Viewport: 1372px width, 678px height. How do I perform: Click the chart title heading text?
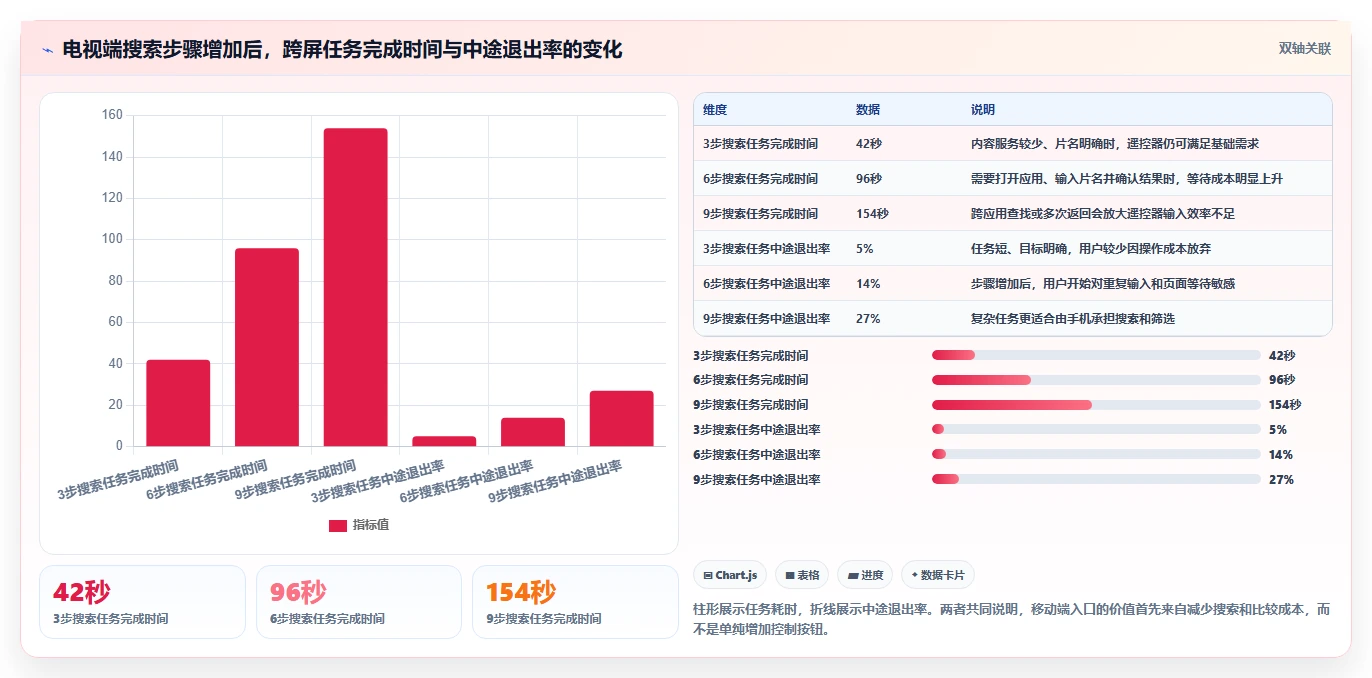coord(342,49)
